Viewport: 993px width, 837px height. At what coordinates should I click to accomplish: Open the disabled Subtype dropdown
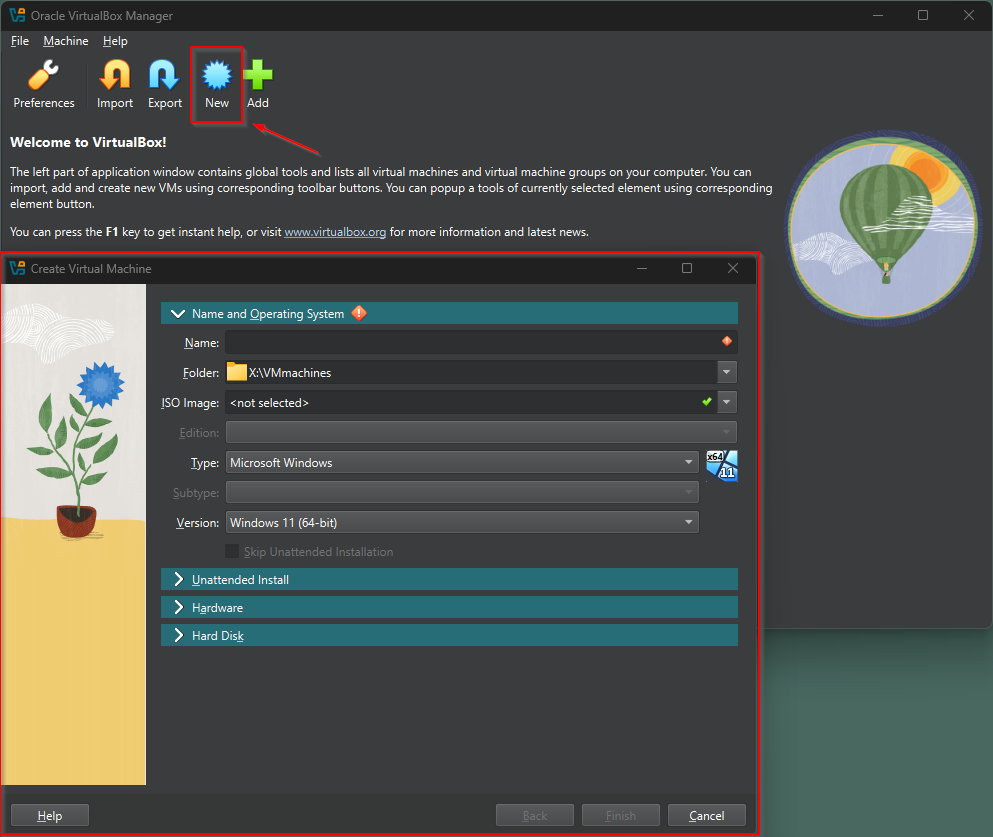coord(462,493)
